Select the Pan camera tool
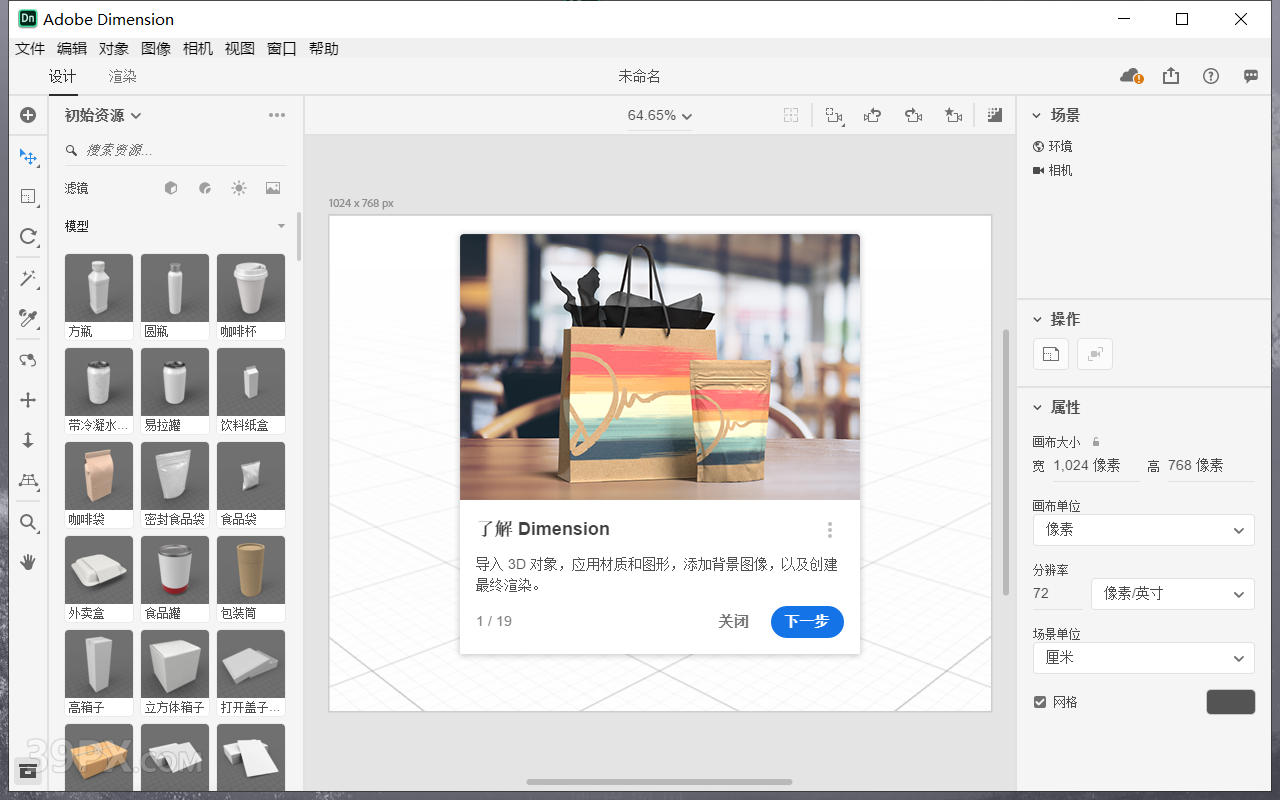This screenshot has width=1280, height=800. [28, 400]
